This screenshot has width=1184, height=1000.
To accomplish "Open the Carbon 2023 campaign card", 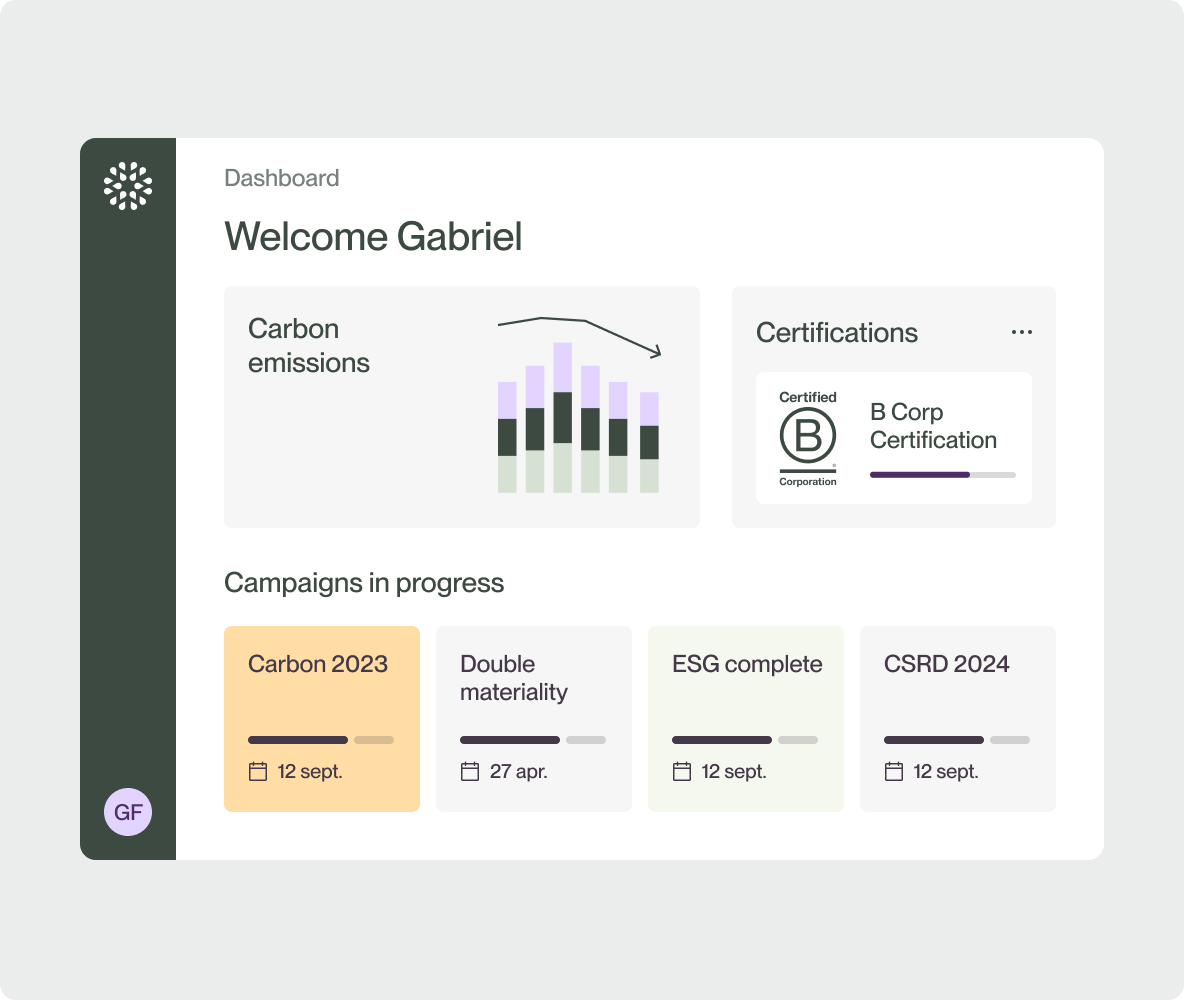I will coord(322,718).
